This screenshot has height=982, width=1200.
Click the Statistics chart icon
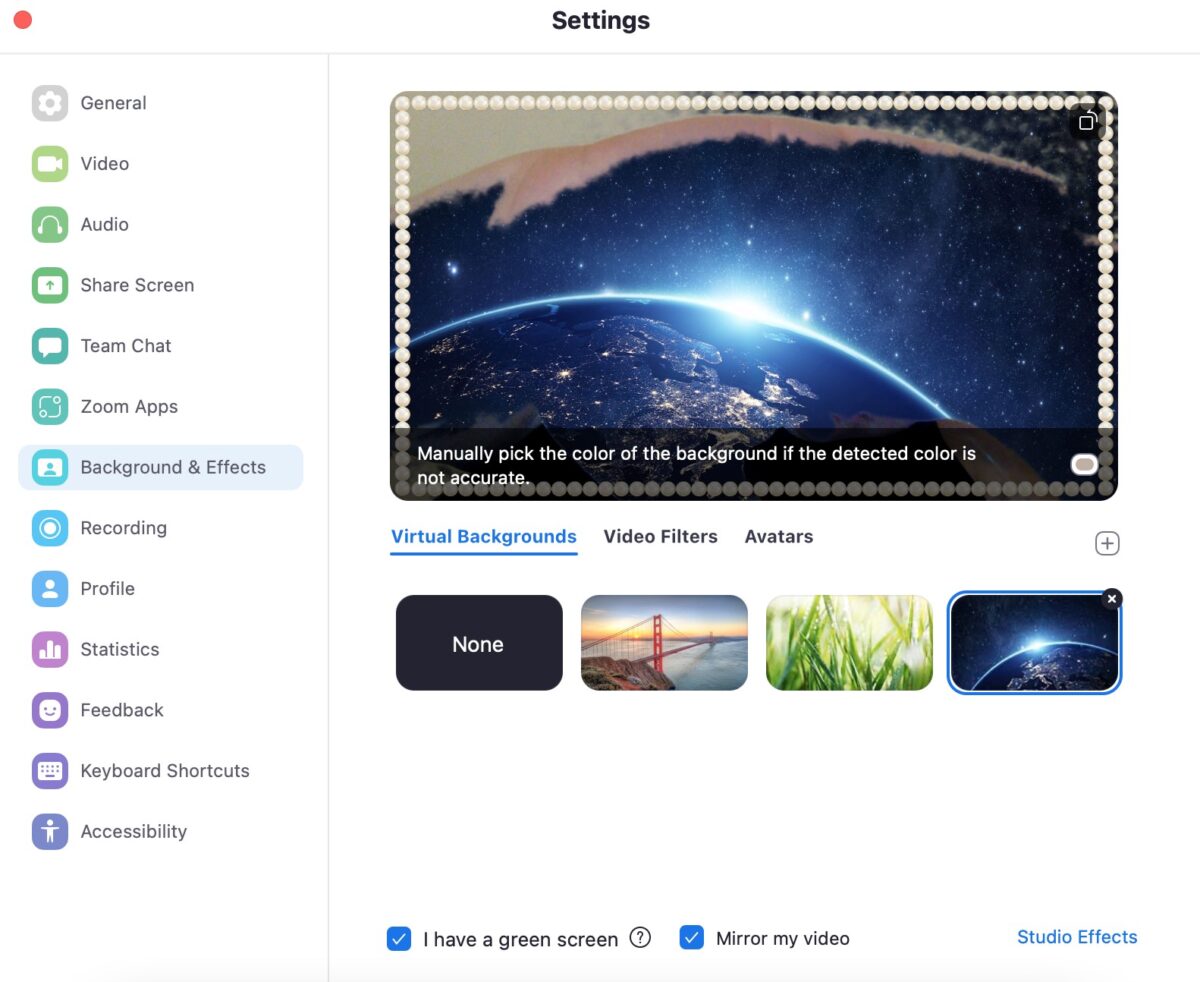(50, 650)
